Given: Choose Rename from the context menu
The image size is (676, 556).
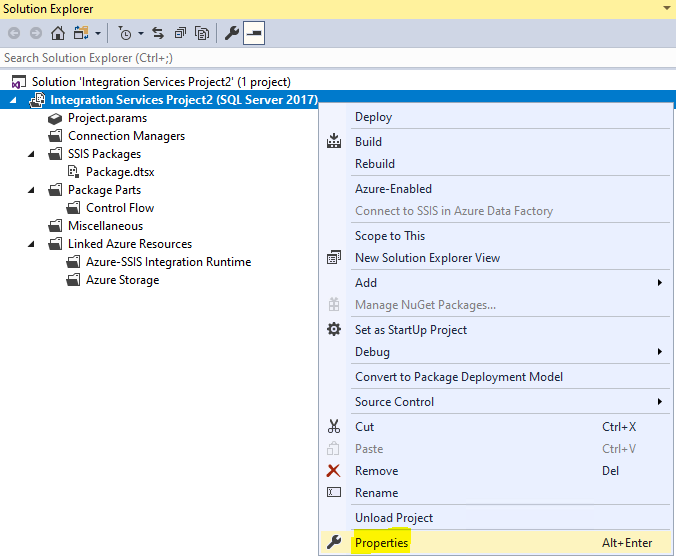Looking at the screenshot, I should [494, 493].
